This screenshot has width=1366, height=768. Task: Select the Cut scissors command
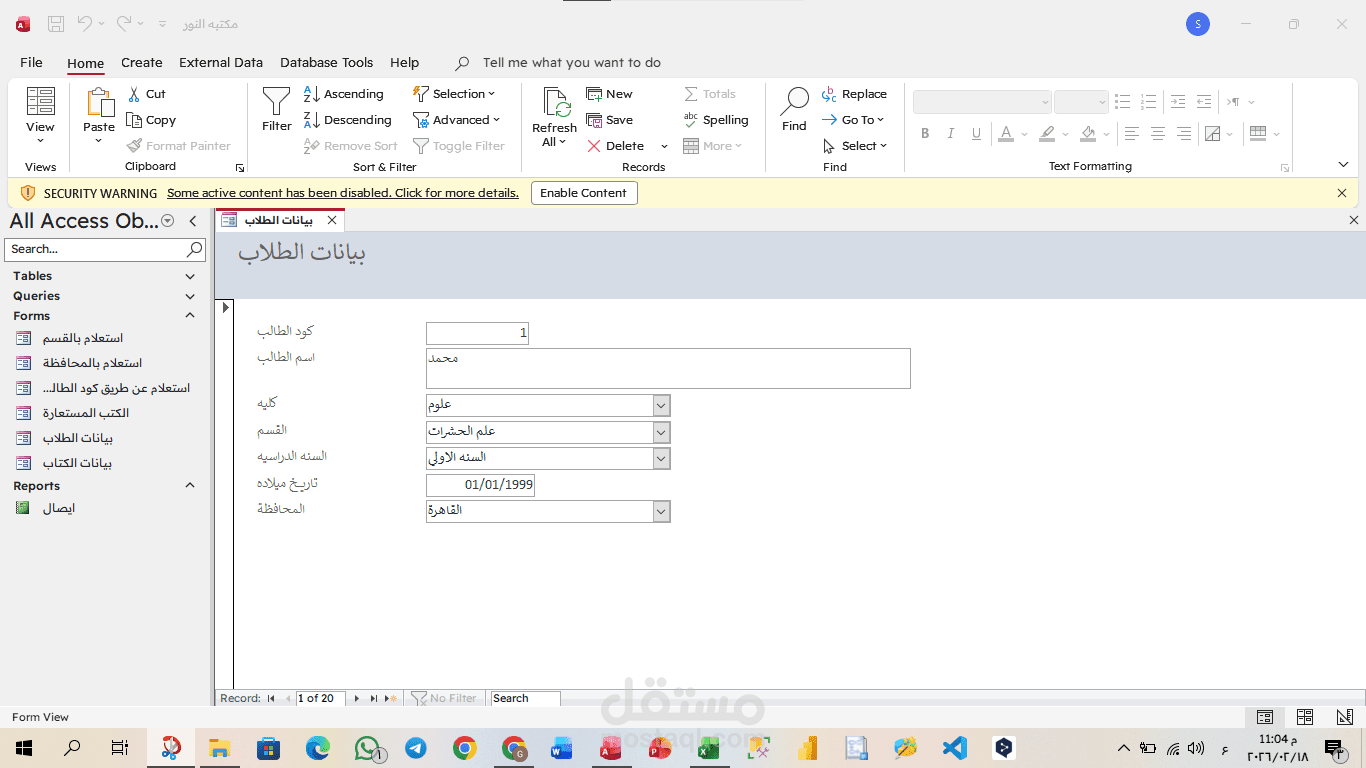(x=147, y=94)
